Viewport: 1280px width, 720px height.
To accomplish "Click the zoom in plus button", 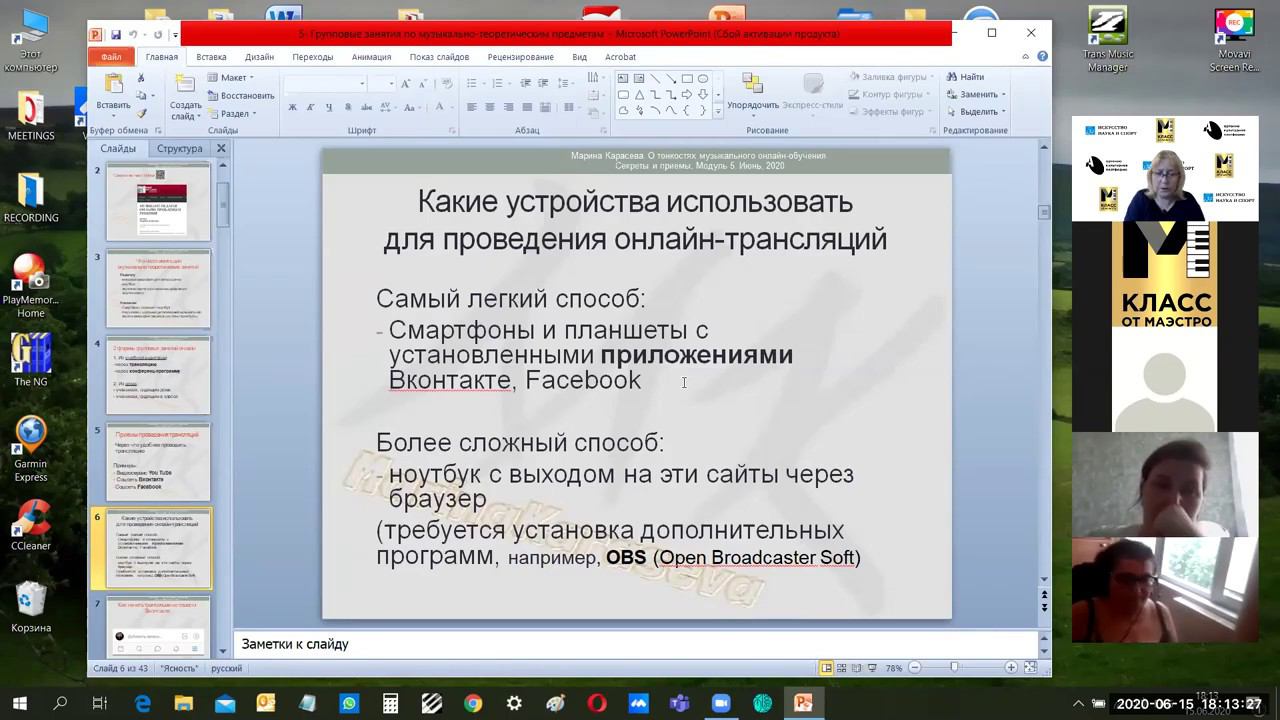I will click(x=1011, y=667).
